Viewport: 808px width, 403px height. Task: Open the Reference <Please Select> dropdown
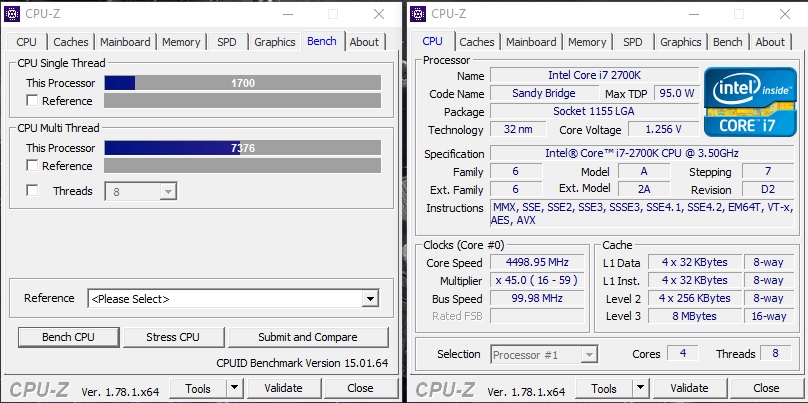(x=233, y=298)
